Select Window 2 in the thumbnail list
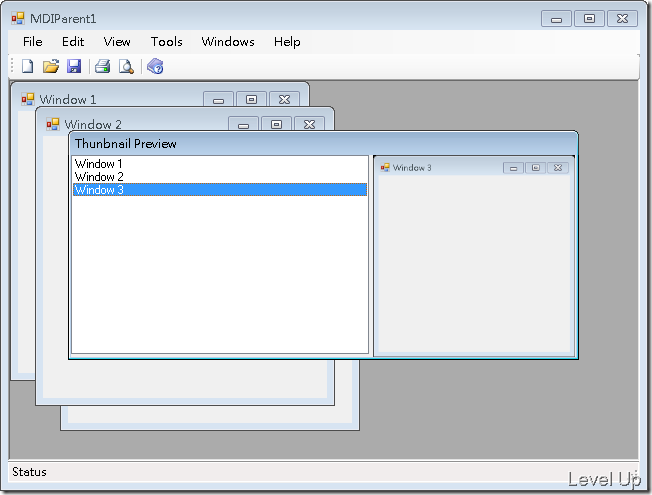Image resolution: width=652 pixels, height=495 pixels. [x=220, y=177]
